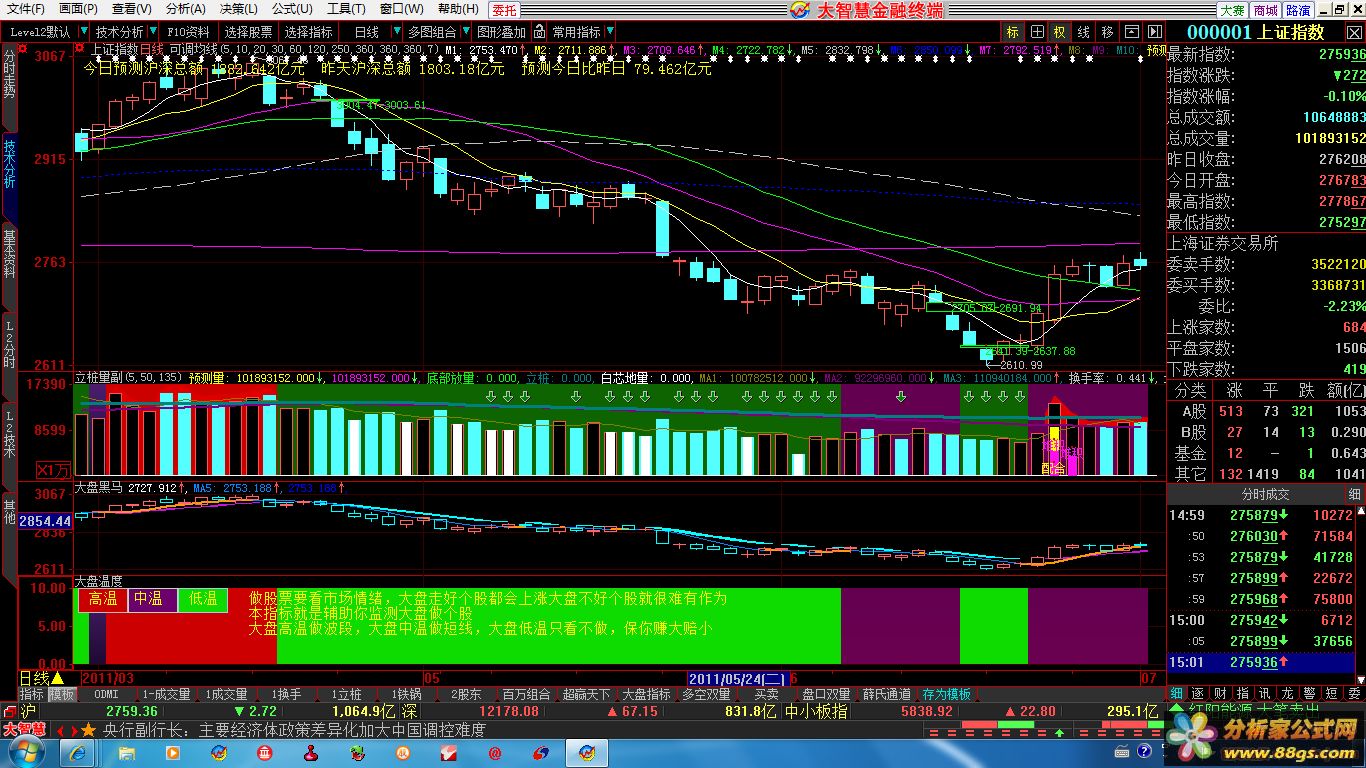
Task: Select the 超赢天下 indicator tab
Action: pyautogui.click(x=586, y=694)
